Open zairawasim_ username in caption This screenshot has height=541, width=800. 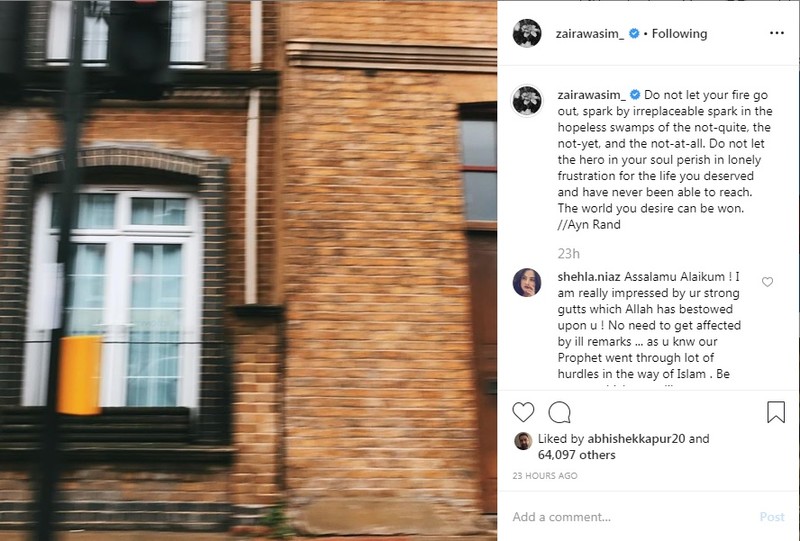tap(591, 95)
